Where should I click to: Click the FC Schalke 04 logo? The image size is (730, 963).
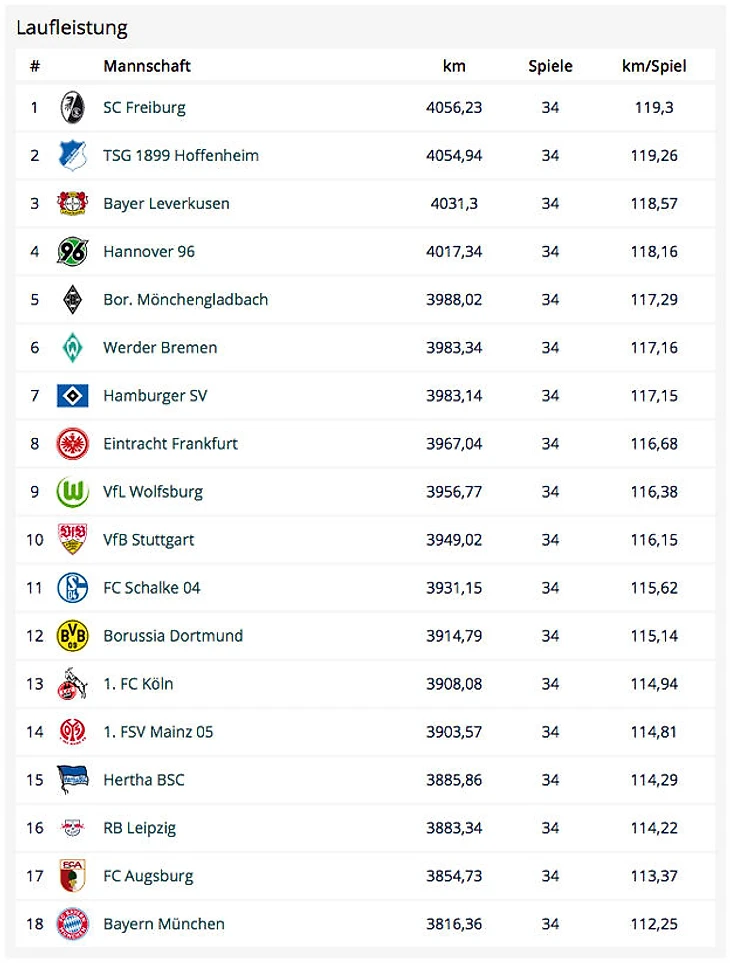(x=72, y=587)
